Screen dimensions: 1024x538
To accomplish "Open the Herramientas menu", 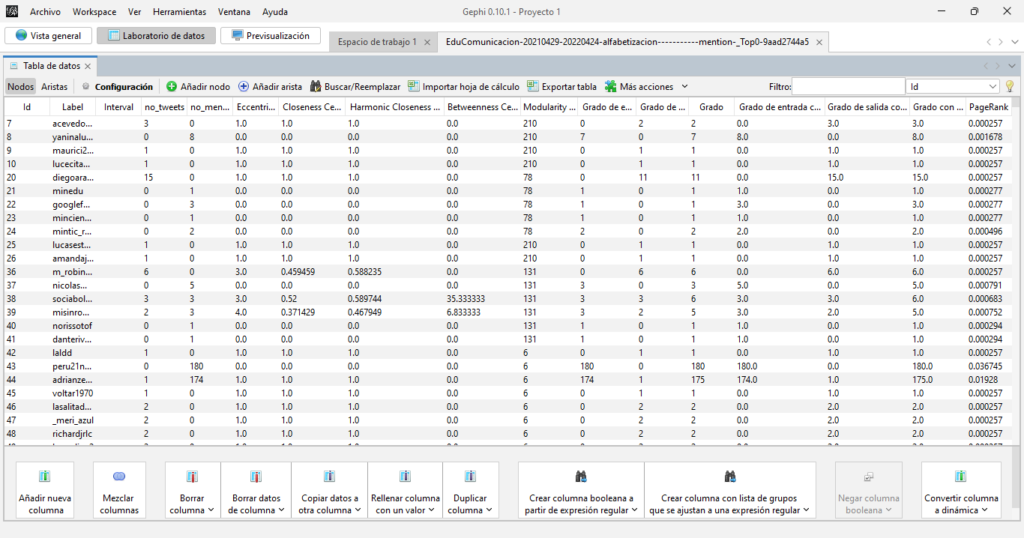I will (179, 12).
